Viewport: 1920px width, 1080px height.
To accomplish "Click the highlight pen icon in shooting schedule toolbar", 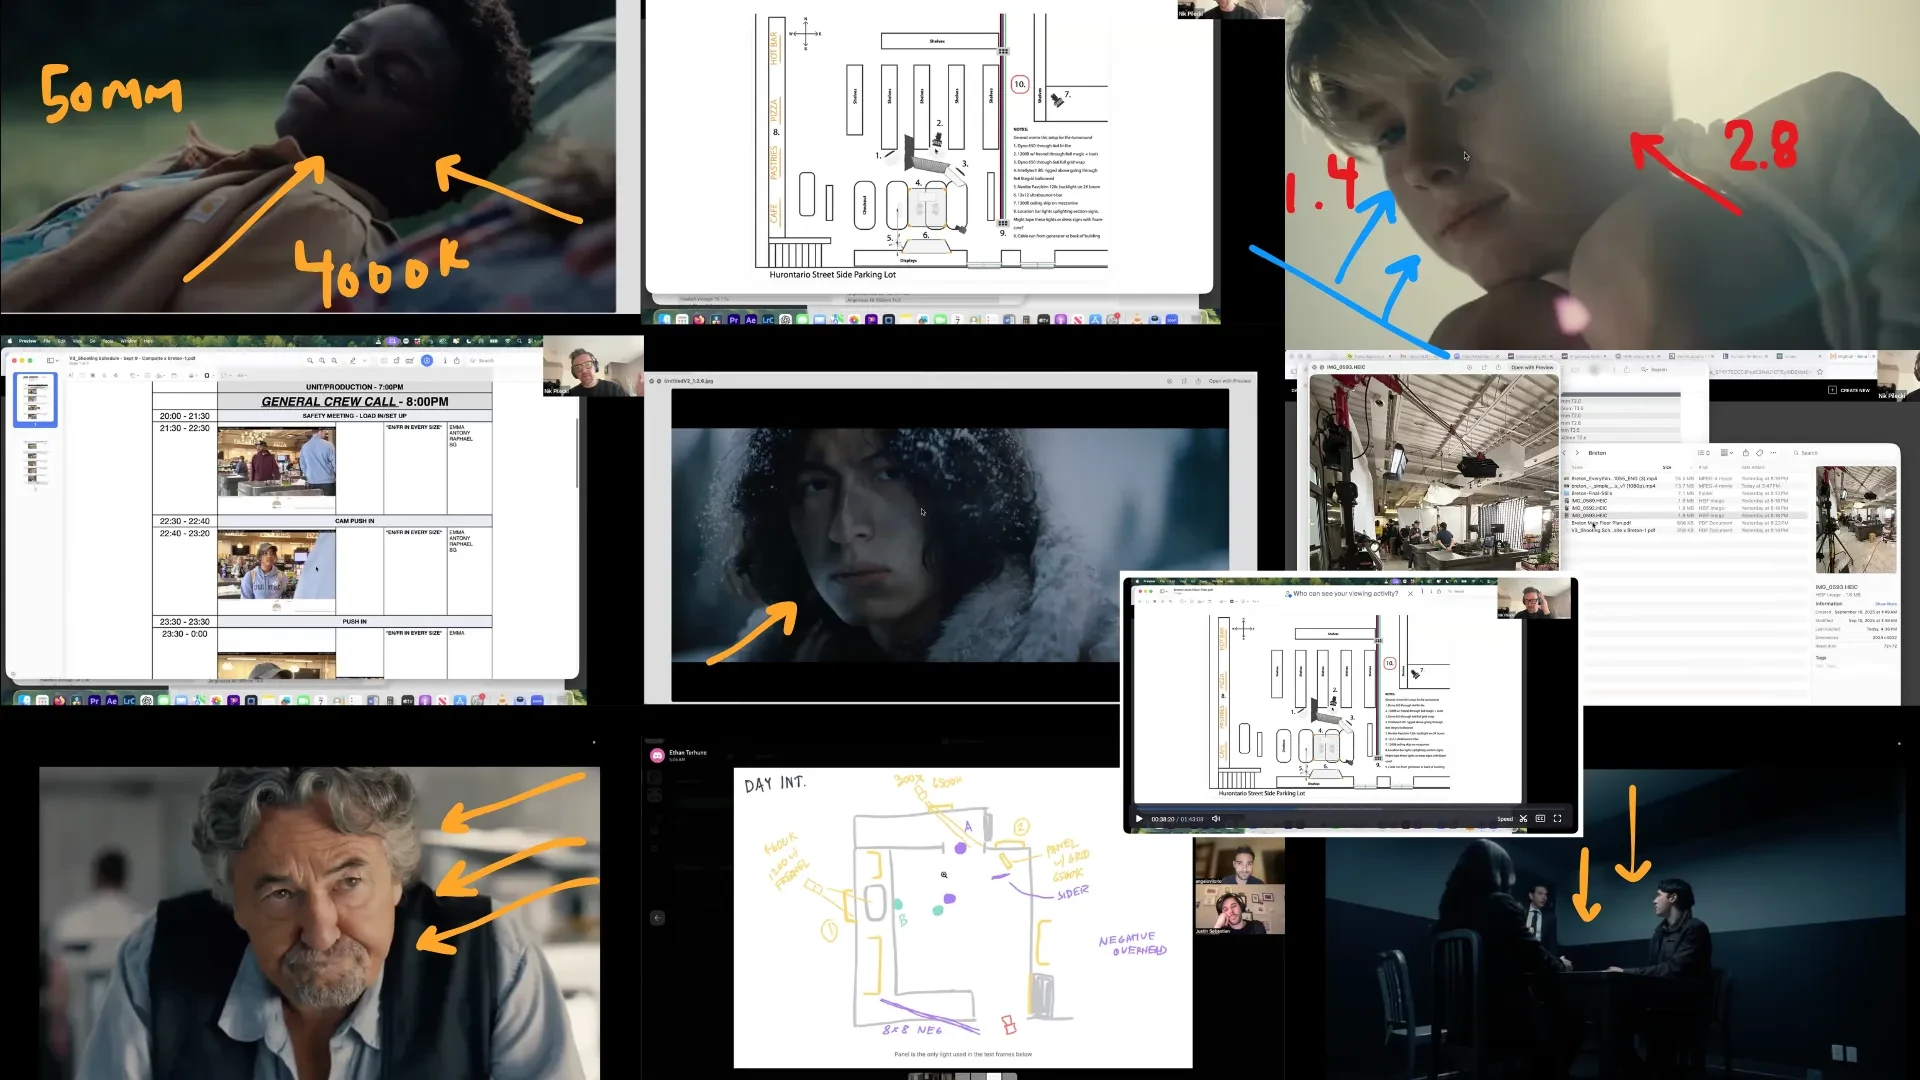I will pyautogui.click(x=352, y=360).
